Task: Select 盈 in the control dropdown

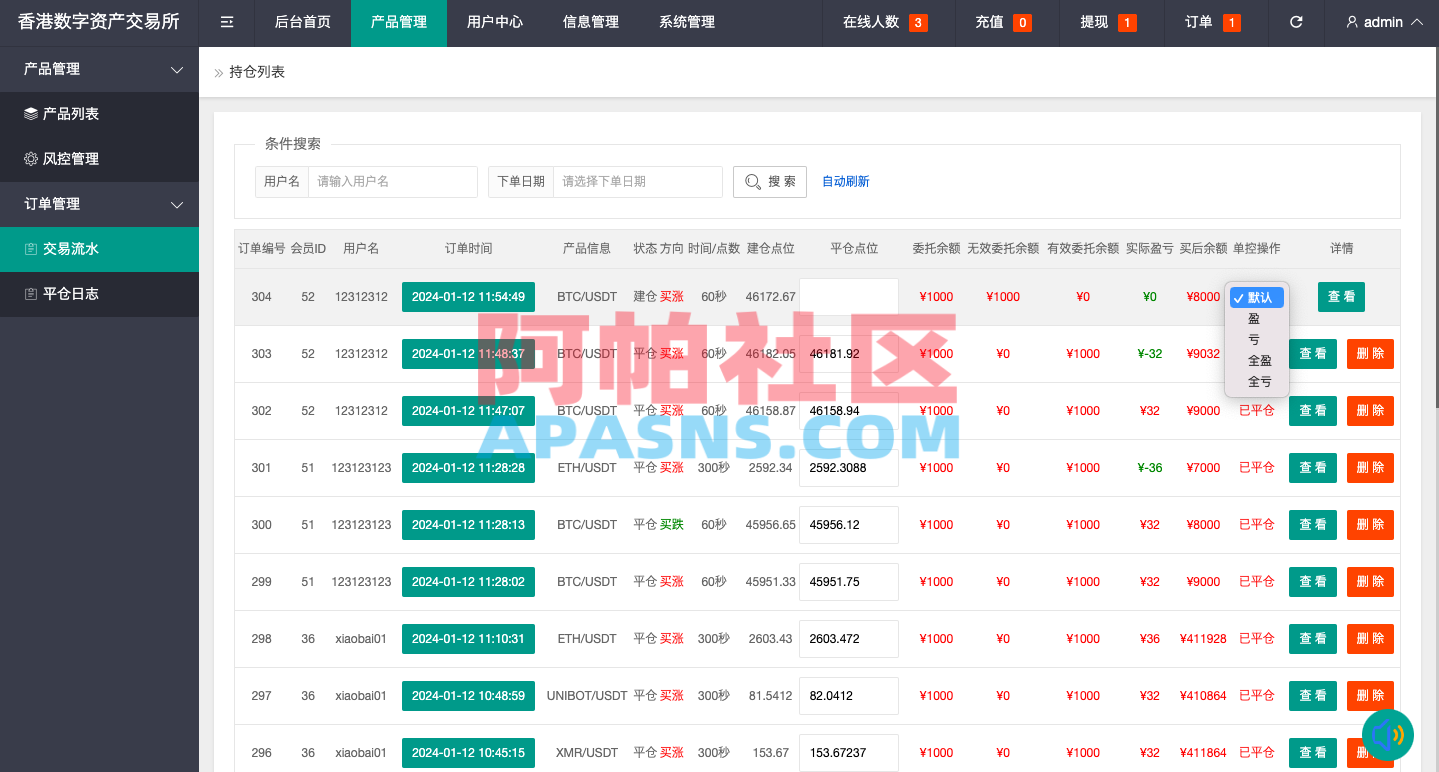Action: 1256,318
